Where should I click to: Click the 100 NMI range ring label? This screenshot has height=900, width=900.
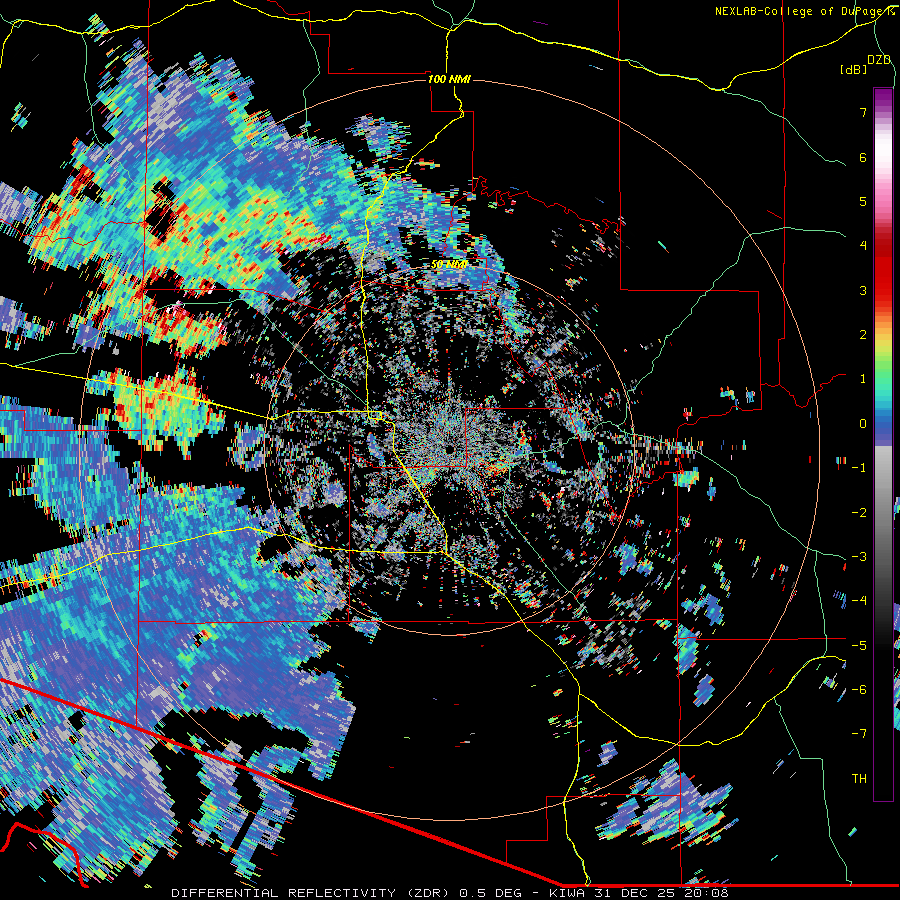point(449,79)
